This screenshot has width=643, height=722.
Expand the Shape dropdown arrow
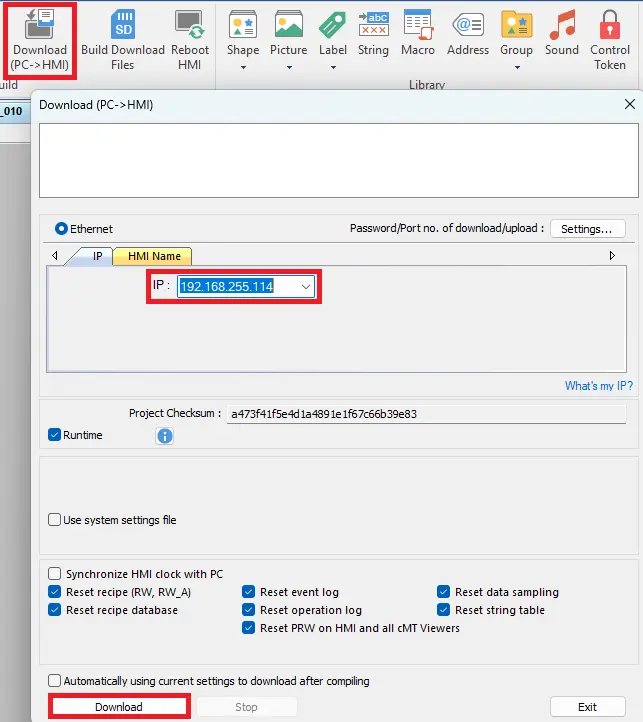click(x=243, y=68)
